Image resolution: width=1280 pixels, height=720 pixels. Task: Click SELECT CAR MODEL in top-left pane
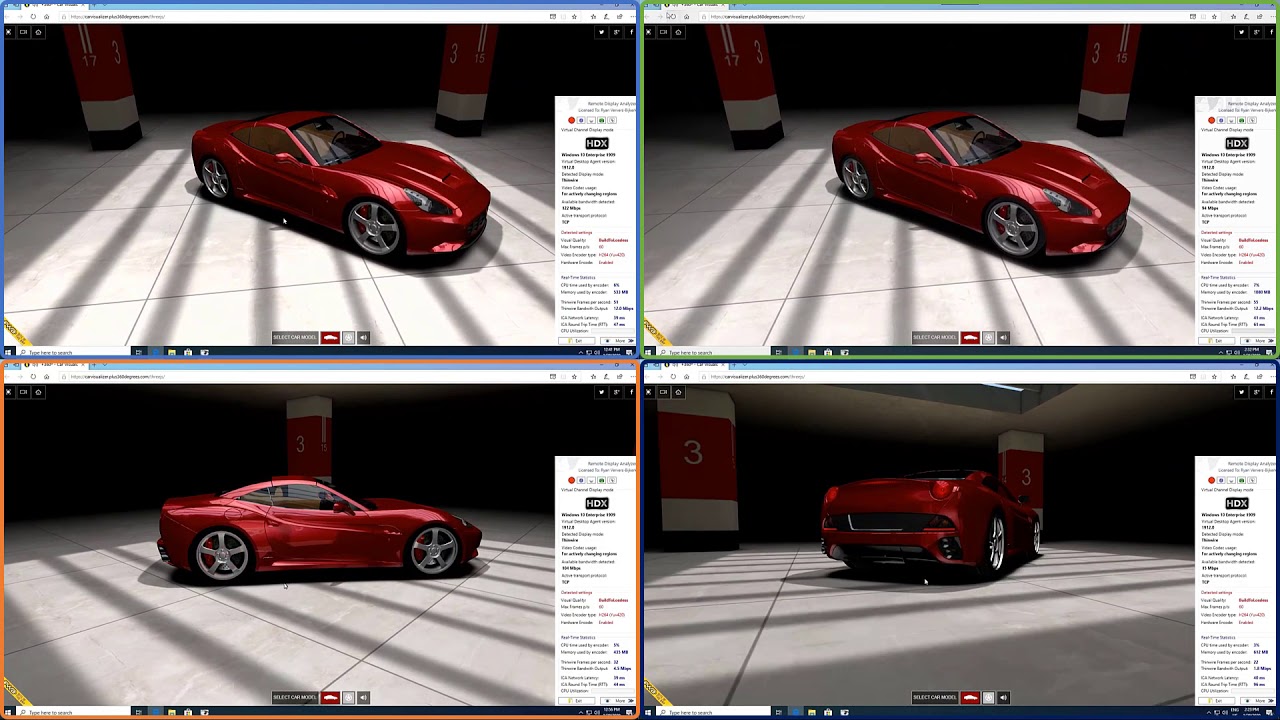click(295, 337)
